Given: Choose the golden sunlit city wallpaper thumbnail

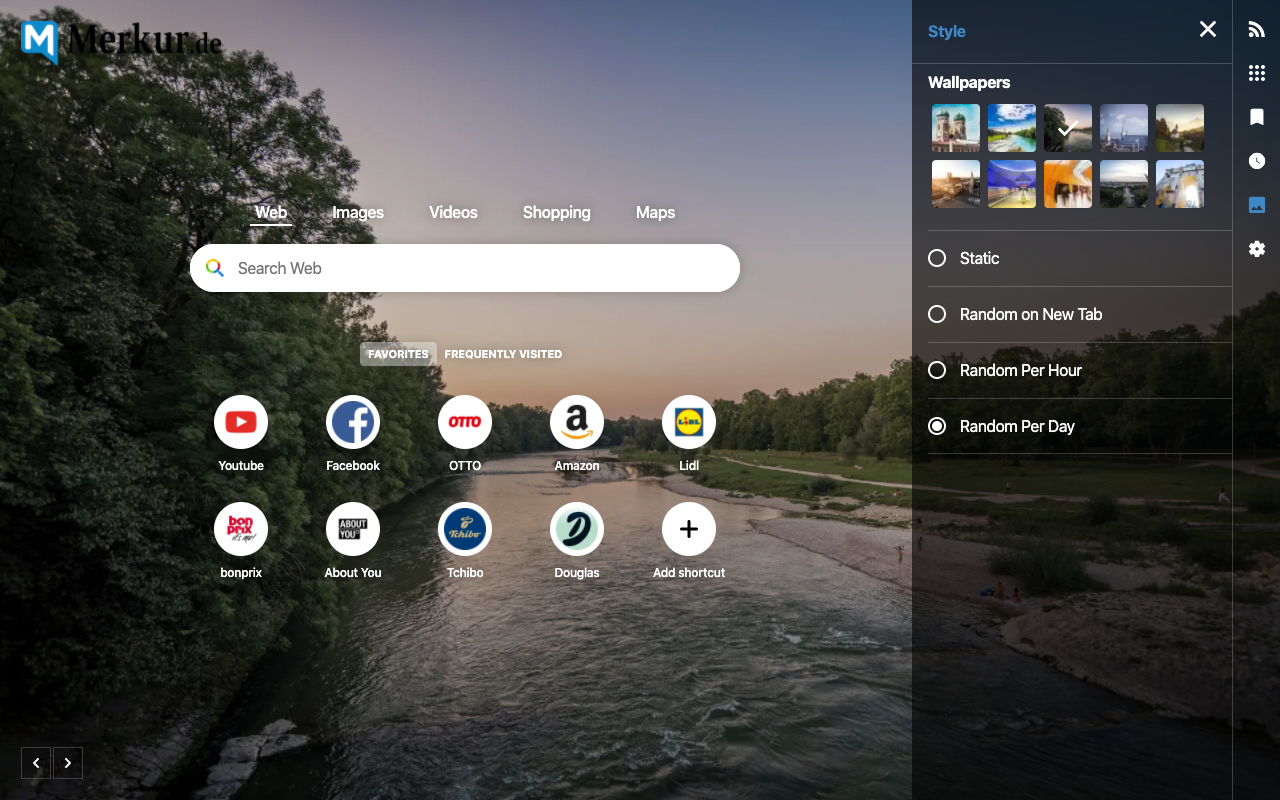Looking at the screenshot, I should (956, 184).
